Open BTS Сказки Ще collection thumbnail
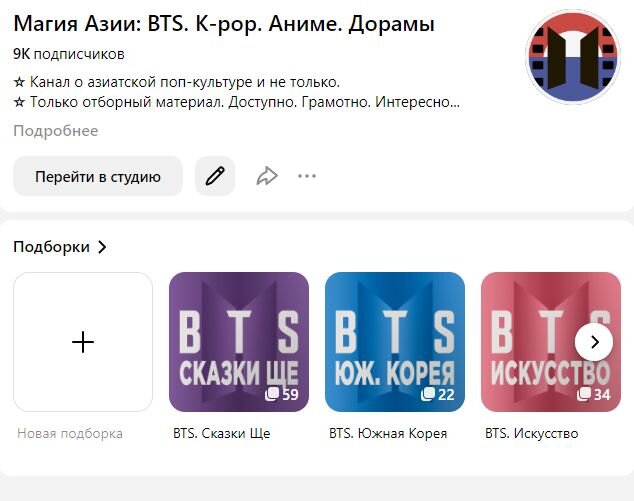This screenshot has width=634, height=501. coord(239,342)
